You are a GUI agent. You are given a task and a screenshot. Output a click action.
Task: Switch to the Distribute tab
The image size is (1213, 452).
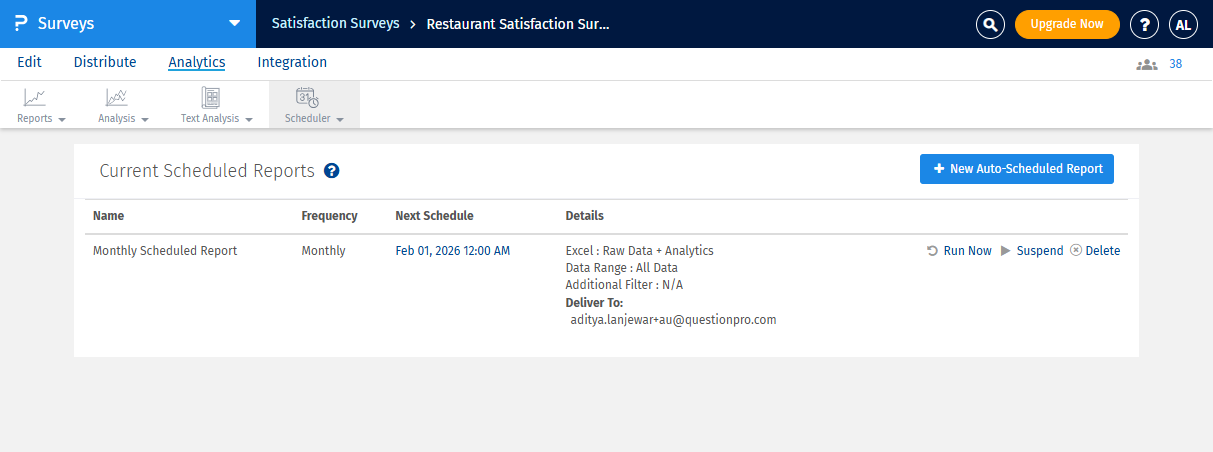click(x=105, y=62)
